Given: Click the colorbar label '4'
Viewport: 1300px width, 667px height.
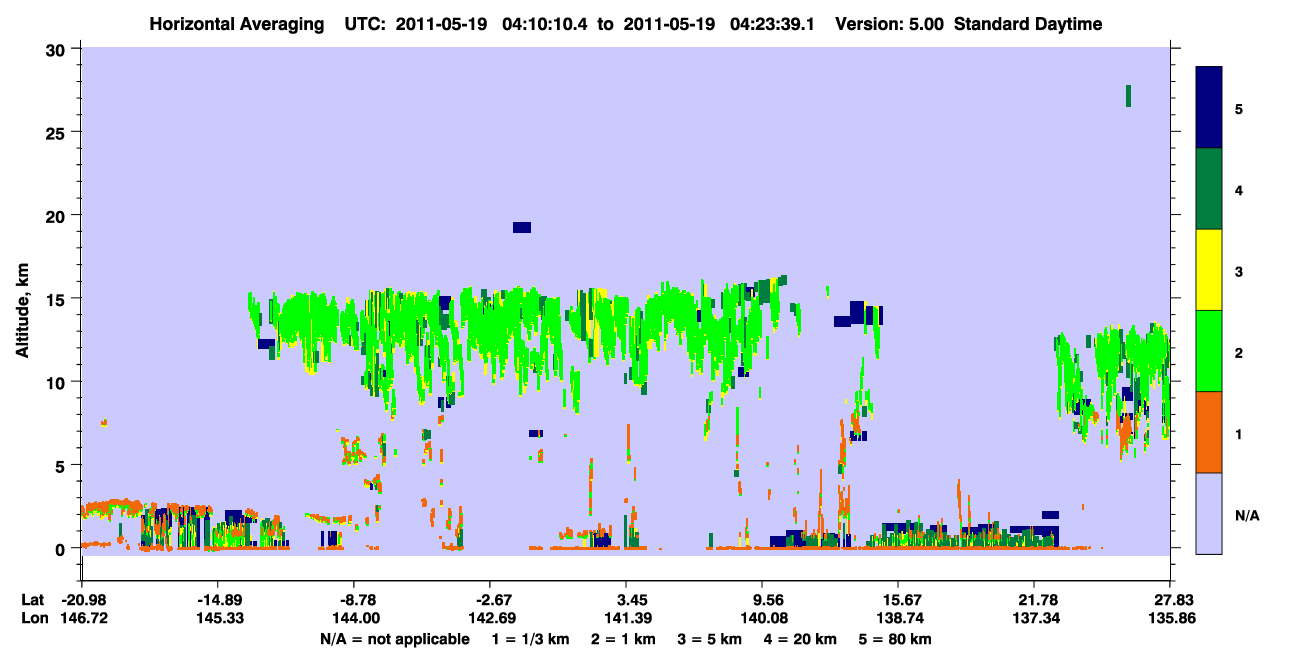Looking at the screenshot, I should (x=1239, y=189).
